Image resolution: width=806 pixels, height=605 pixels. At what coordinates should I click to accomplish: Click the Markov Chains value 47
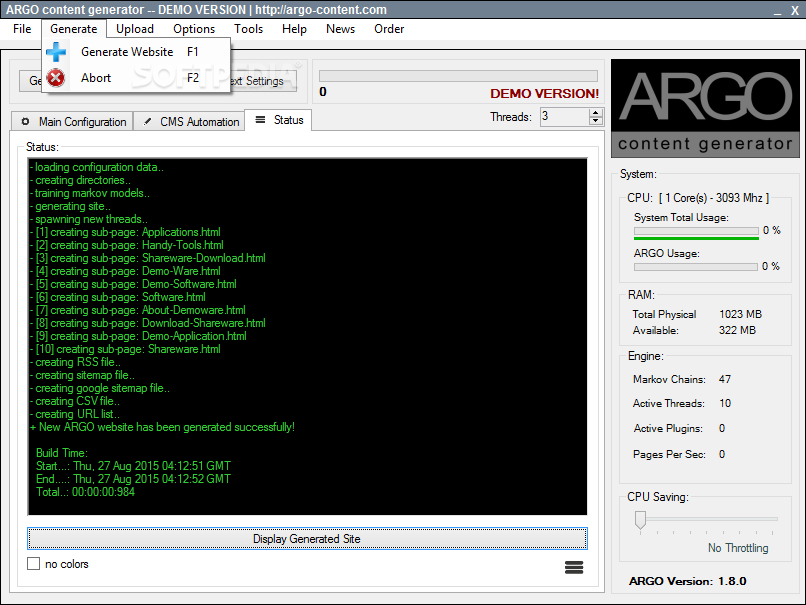point(725,379)
